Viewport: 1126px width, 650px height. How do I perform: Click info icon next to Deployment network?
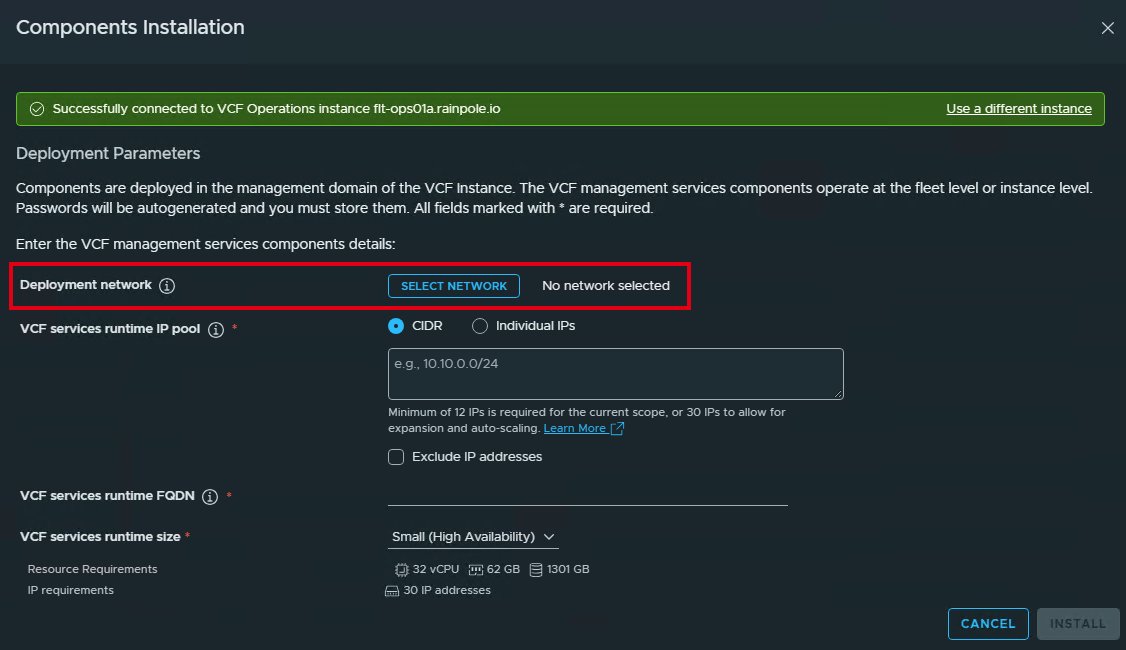[x=167, y=286]
